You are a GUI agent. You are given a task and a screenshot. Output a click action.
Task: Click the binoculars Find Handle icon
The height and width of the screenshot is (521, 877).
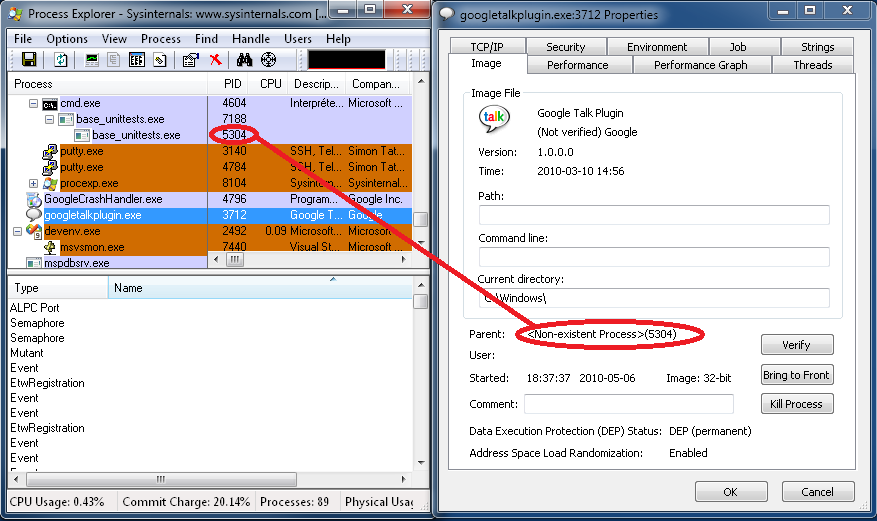click(244, 59)
